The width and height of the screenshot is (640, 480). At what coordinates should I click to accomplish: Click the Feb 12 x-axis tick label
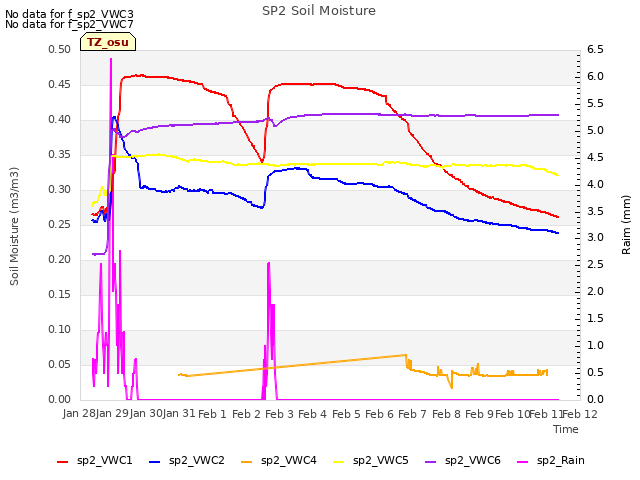click(x=580, y=414)
